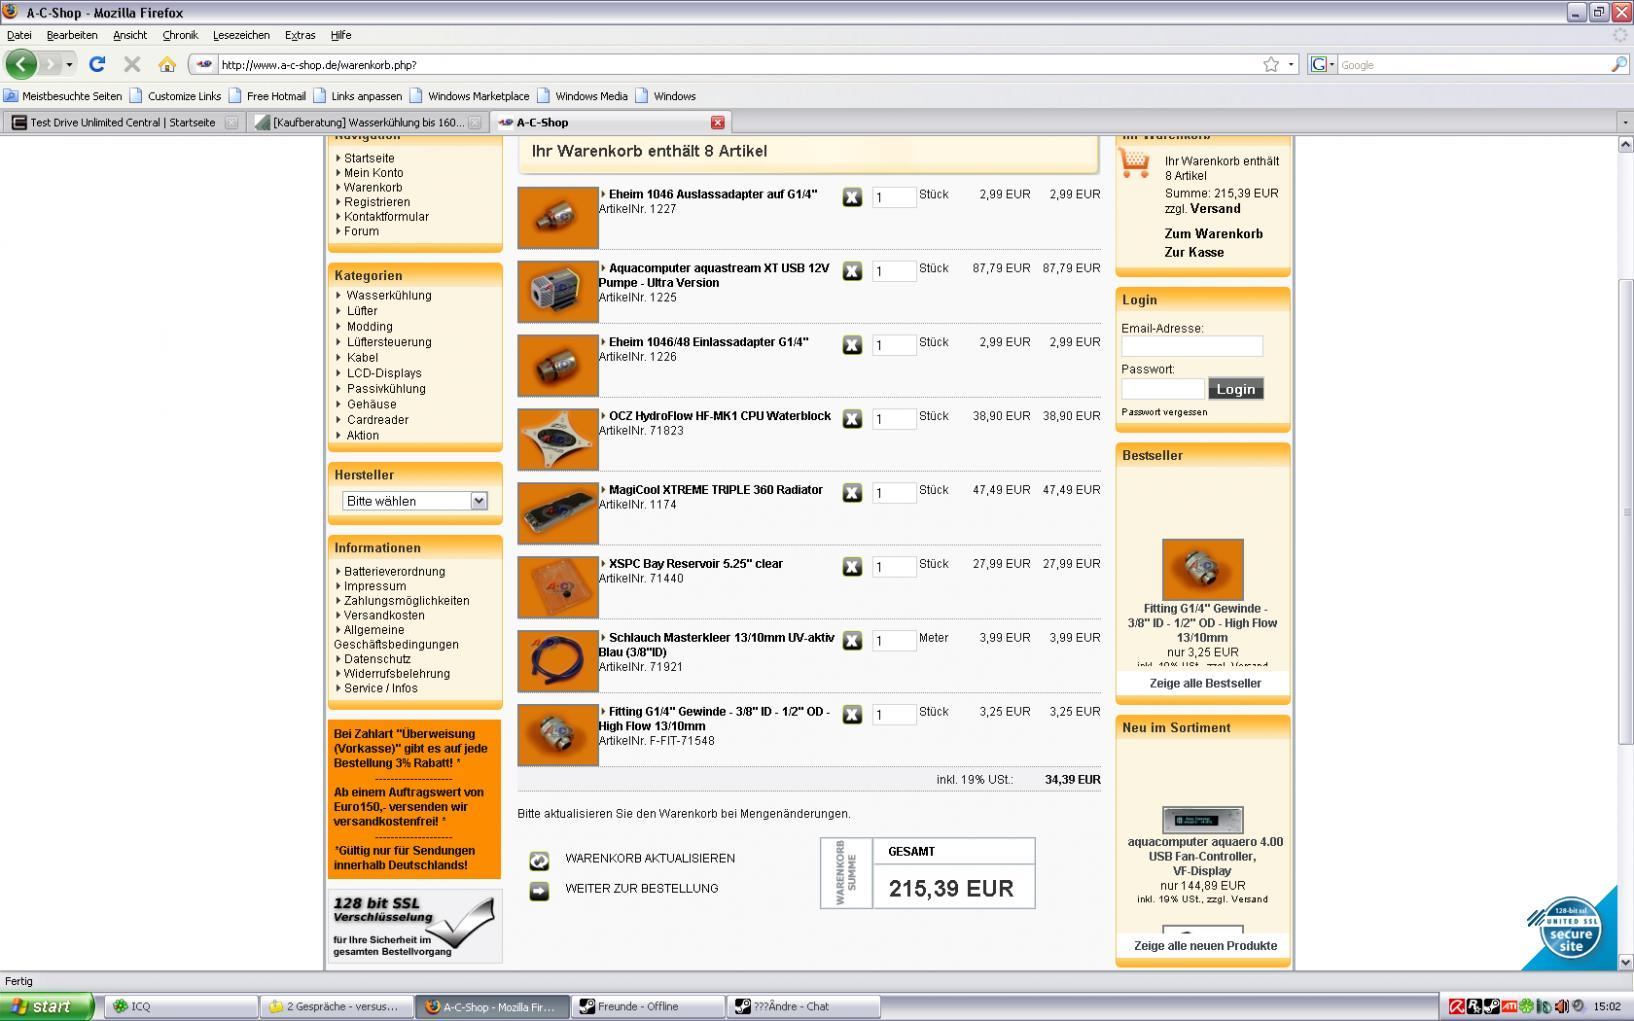Open the Freunde - Offline taskbar window
The height and width of the screenshot is (1021, 1634).
[x=648, y=1007]
